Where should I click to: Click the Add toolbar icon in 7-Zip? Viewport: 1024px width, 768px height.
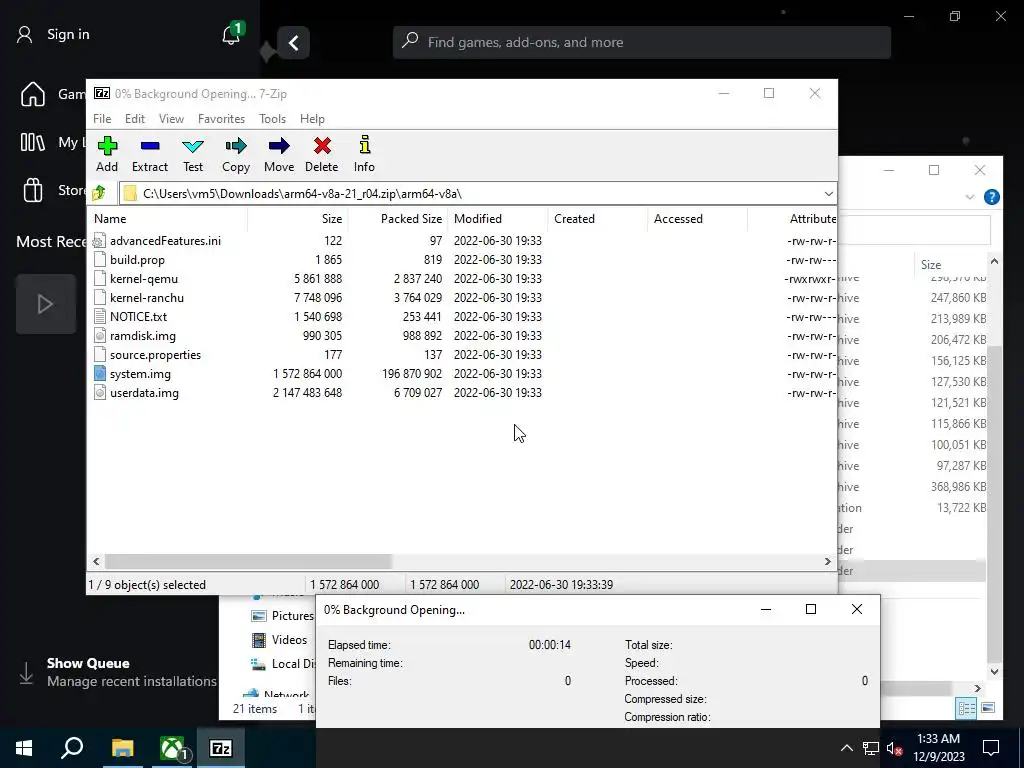(x=107, y=154)
